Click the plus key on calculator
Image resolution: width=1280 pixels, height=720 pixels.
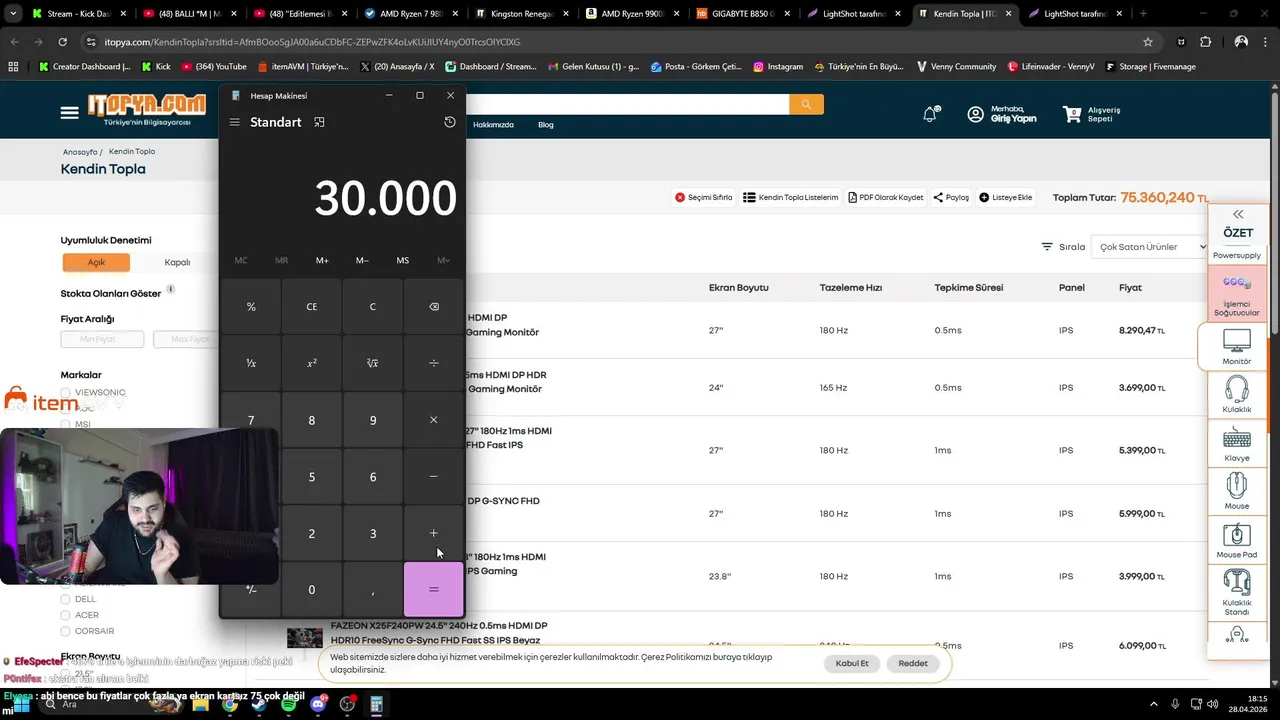(434, 534)
